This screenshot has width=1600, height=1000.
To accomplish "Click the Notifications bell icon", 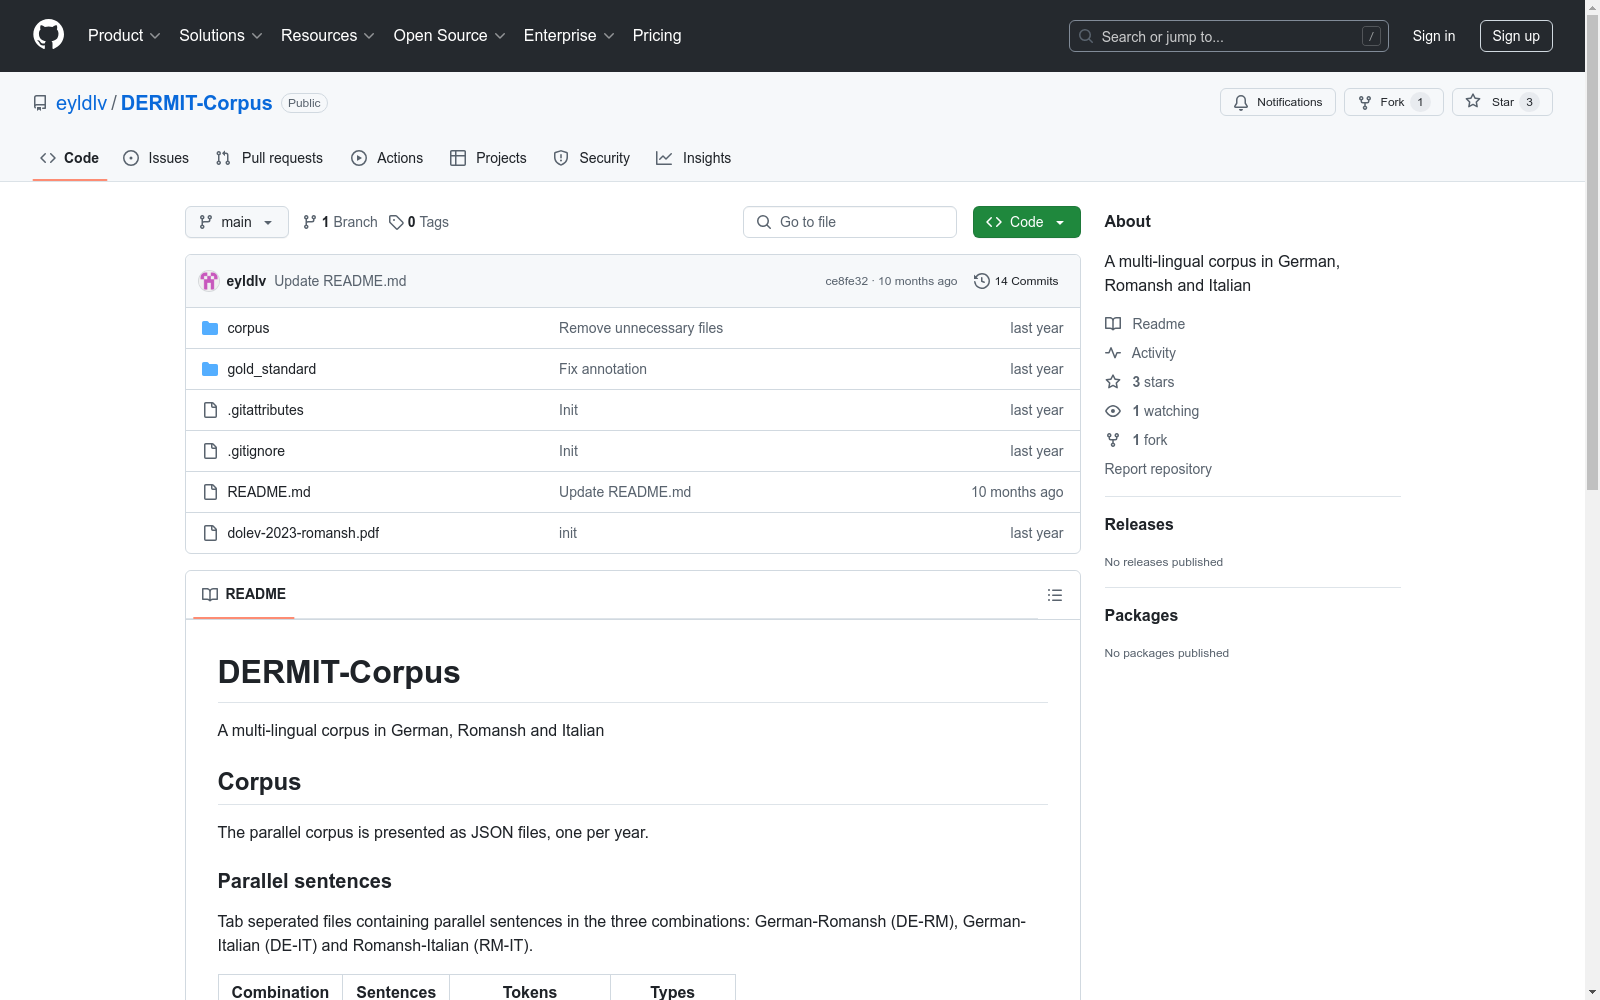I will pos(1241,102).
